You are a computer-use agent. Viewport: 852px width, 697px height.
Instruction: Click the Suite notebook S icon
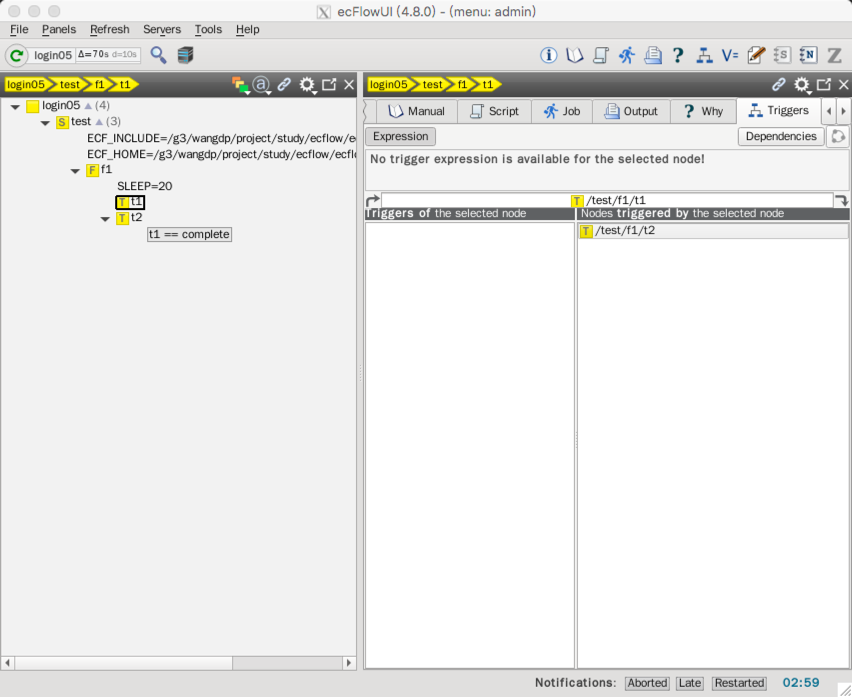click(x=782, y=55)
